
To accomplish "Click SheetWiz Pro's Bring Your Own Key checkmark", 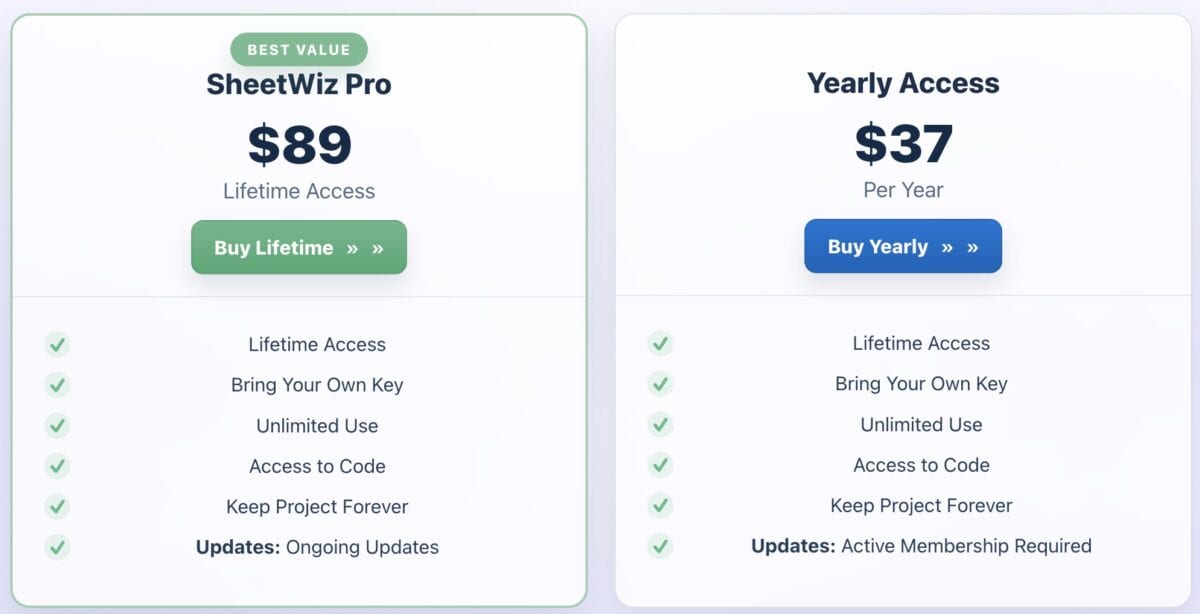I will tap(57, 385).
